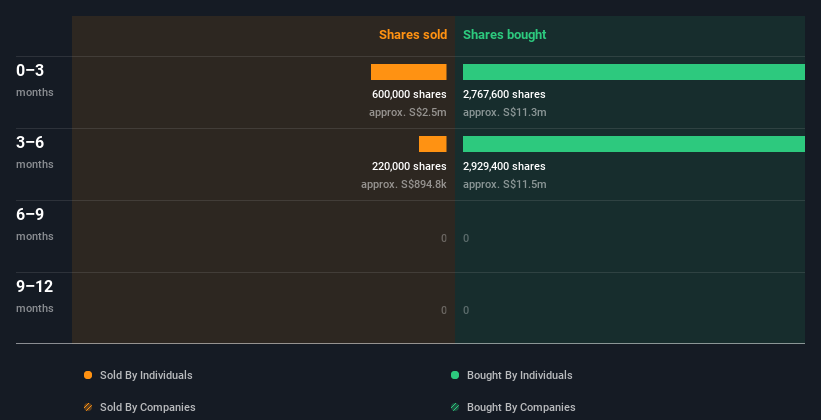Click the Bought By Individuals legend text

point(519,375)
